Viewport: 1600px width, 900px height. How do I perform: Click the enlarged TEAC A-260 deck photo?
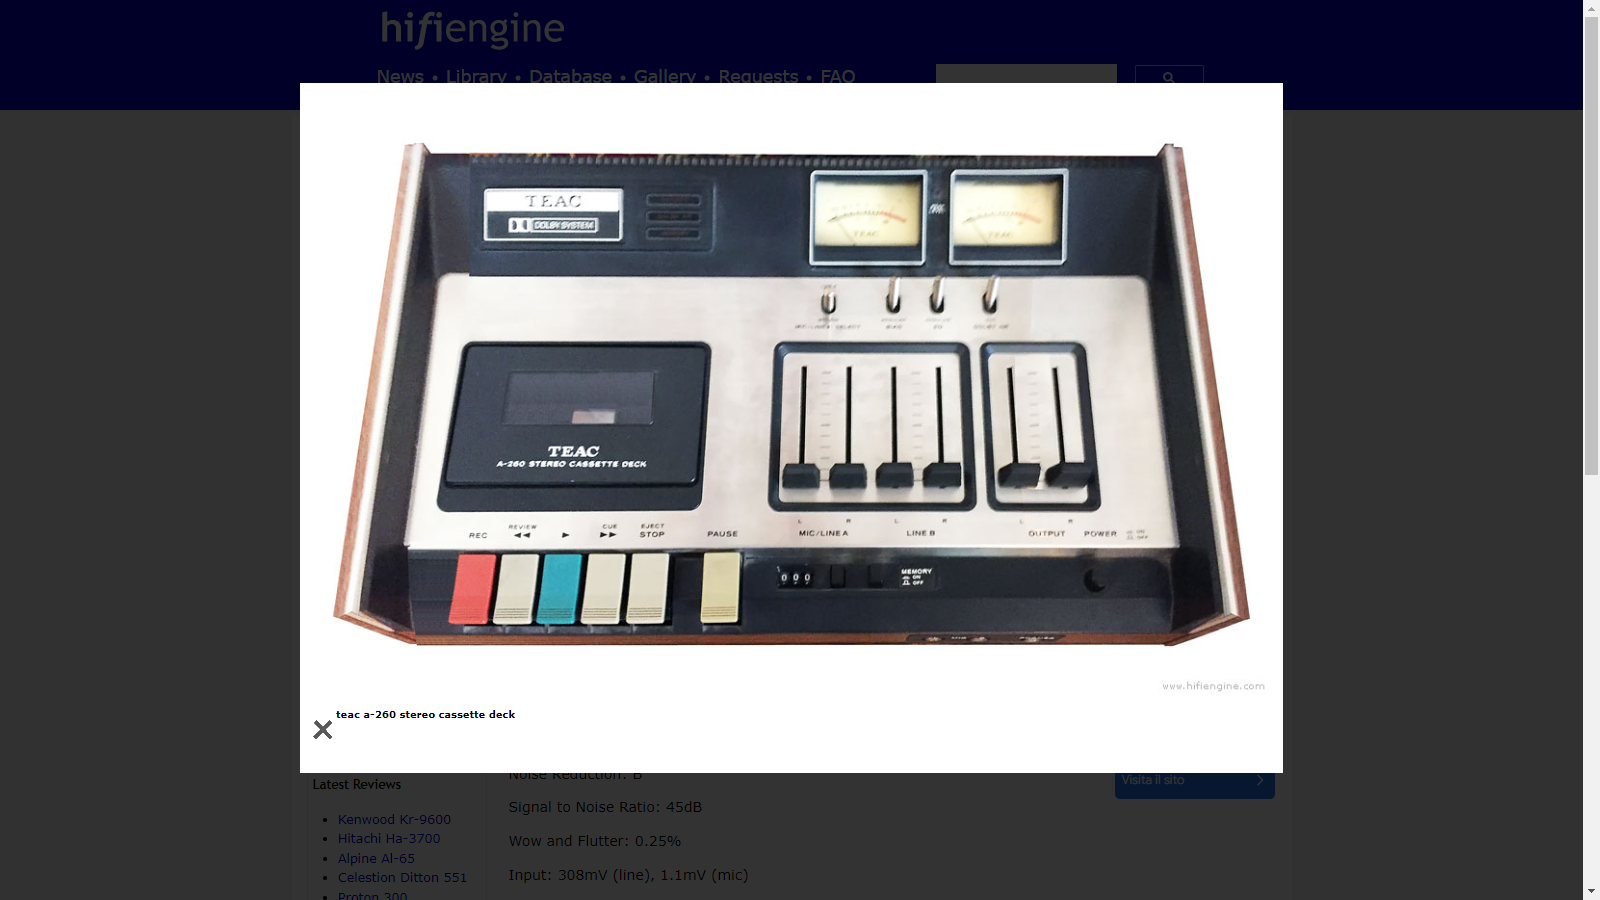coord(791,395)
